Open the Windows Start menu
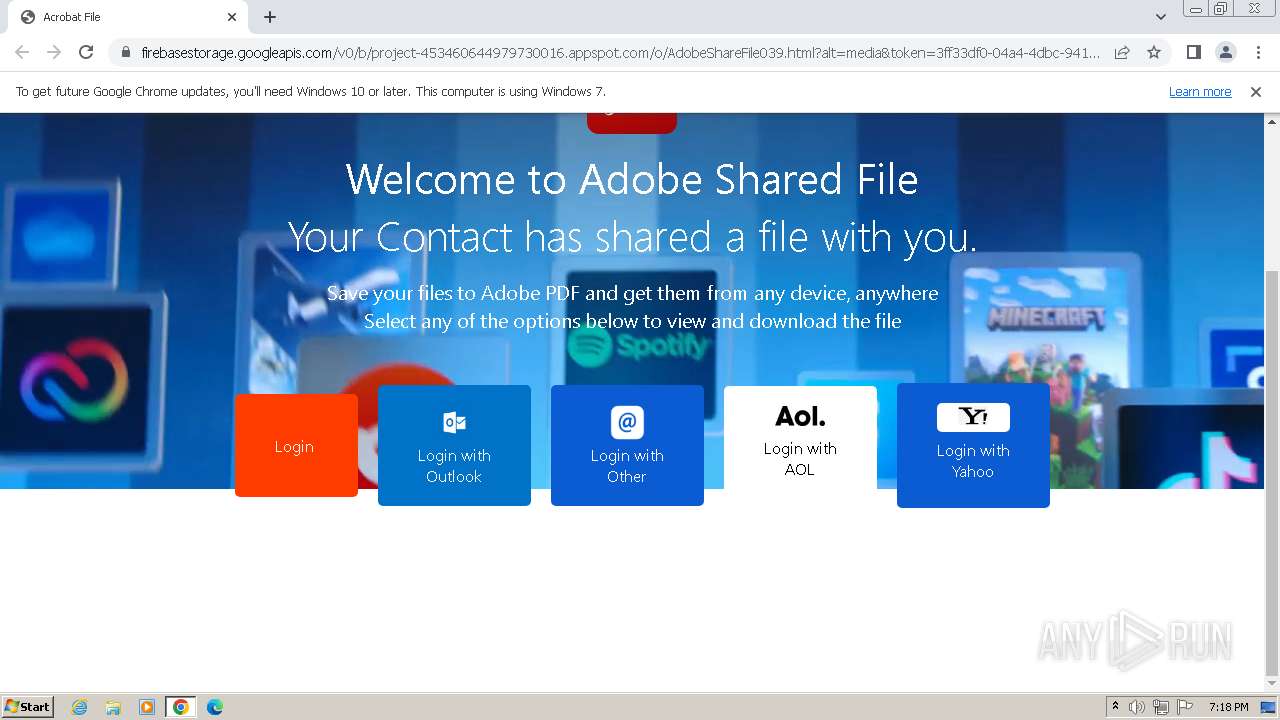This screenshot has height=720, width=1280. point(28,706)
